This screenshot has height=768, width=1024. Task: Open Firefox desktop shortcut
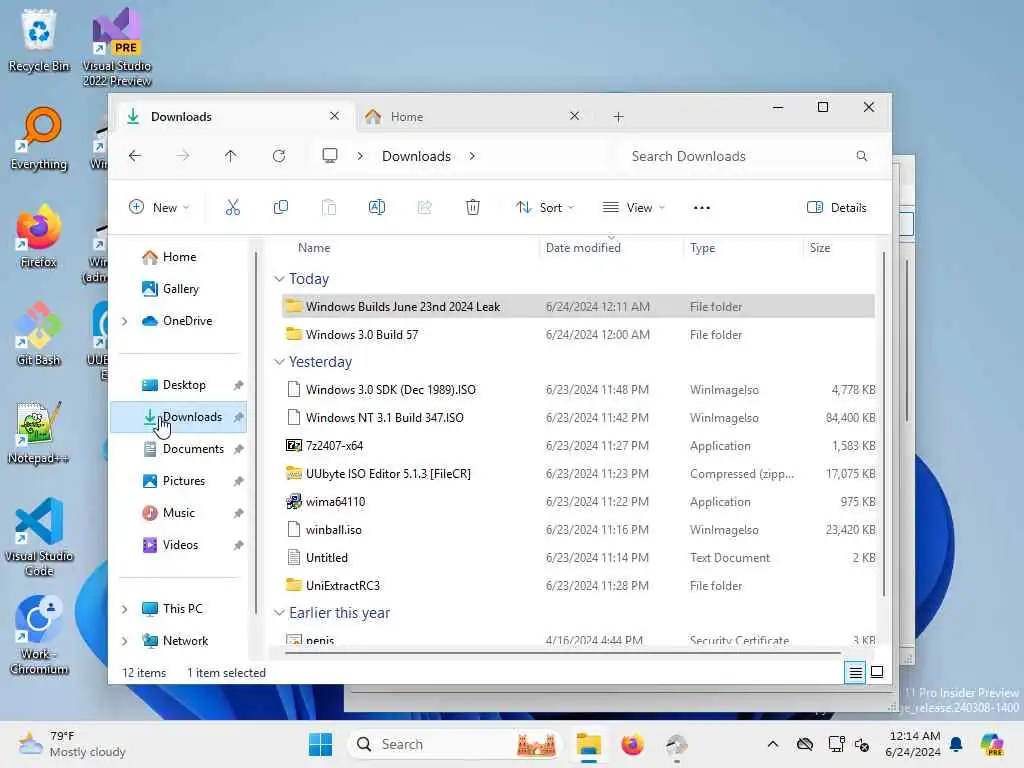[39, 236]
